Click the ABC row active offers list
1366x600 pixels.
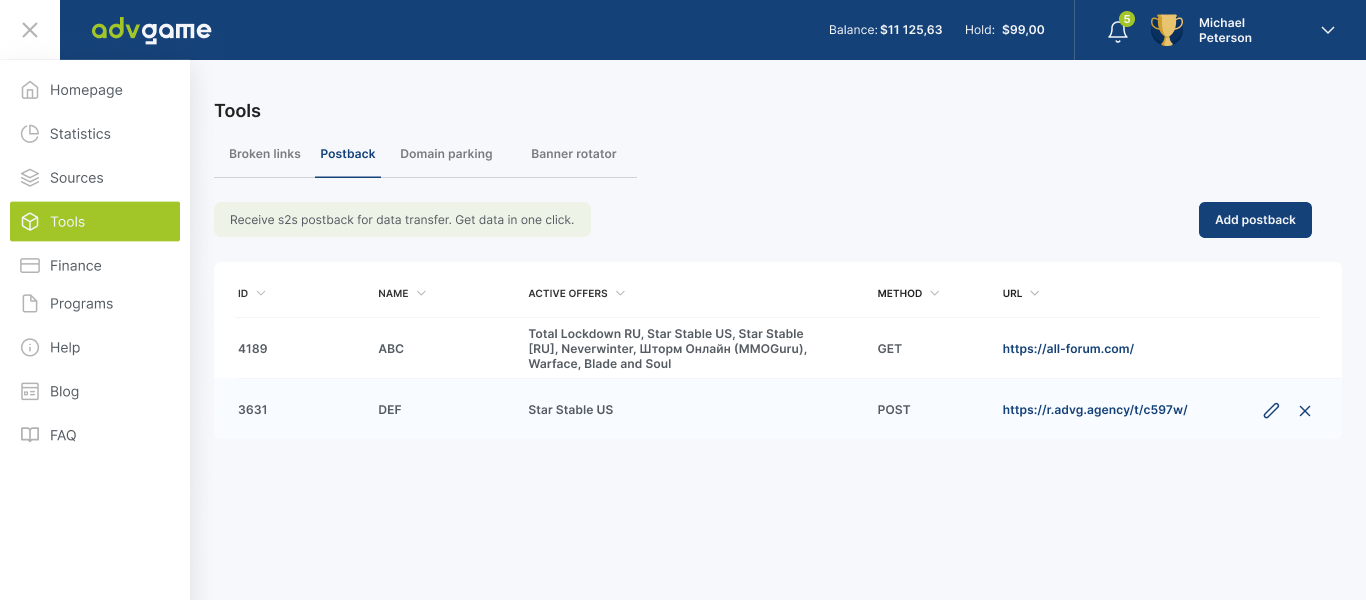[668, 349]
